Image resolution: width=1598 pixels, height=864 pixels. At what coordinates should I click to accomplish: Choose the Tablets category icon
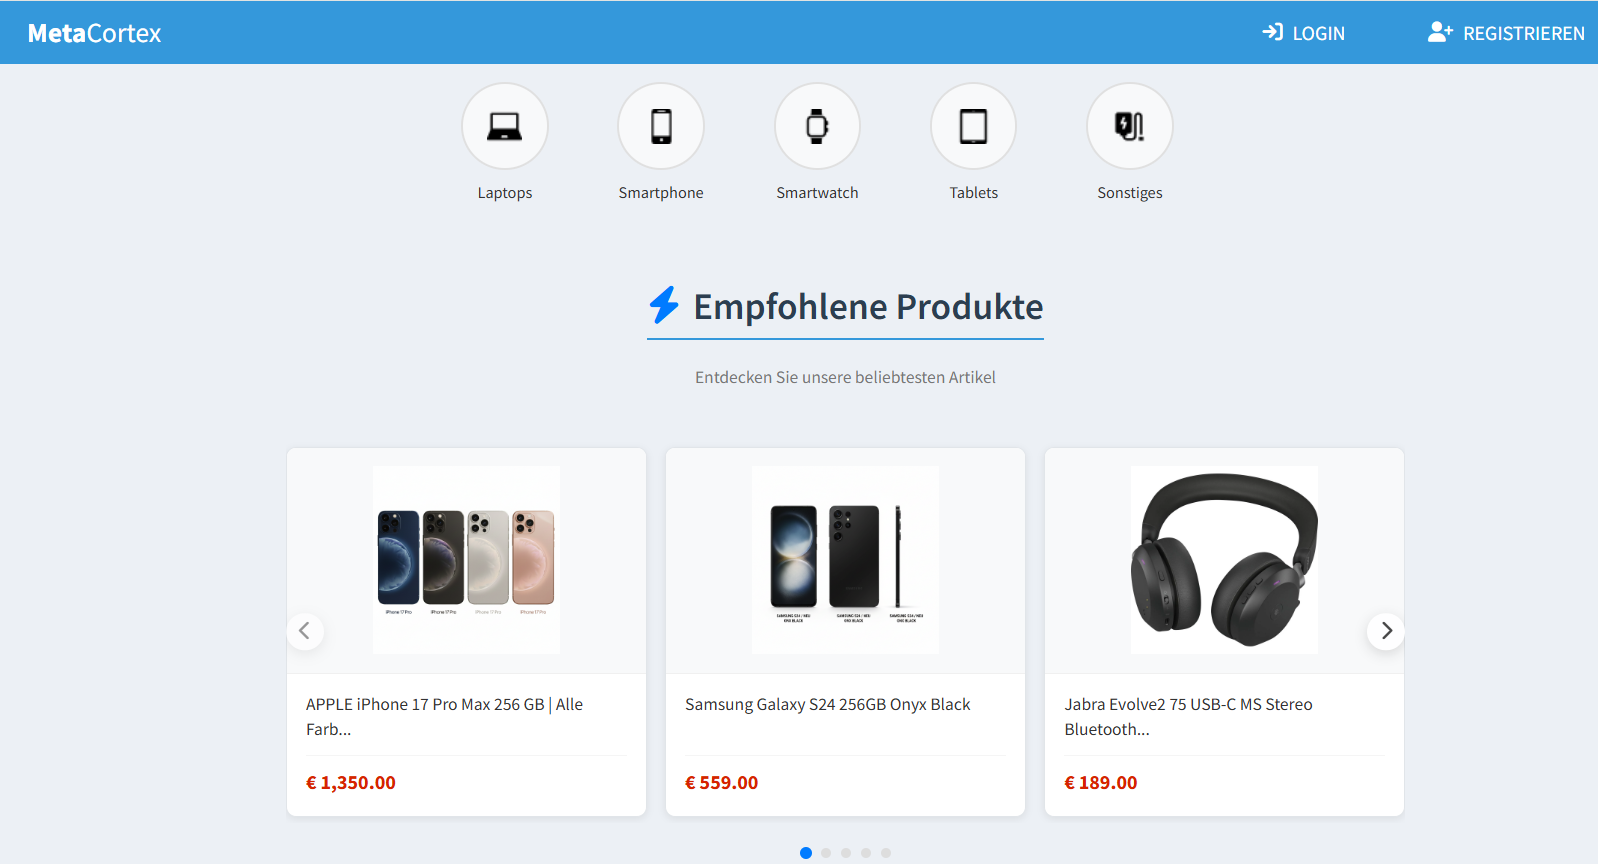click(x=973, y=126)
